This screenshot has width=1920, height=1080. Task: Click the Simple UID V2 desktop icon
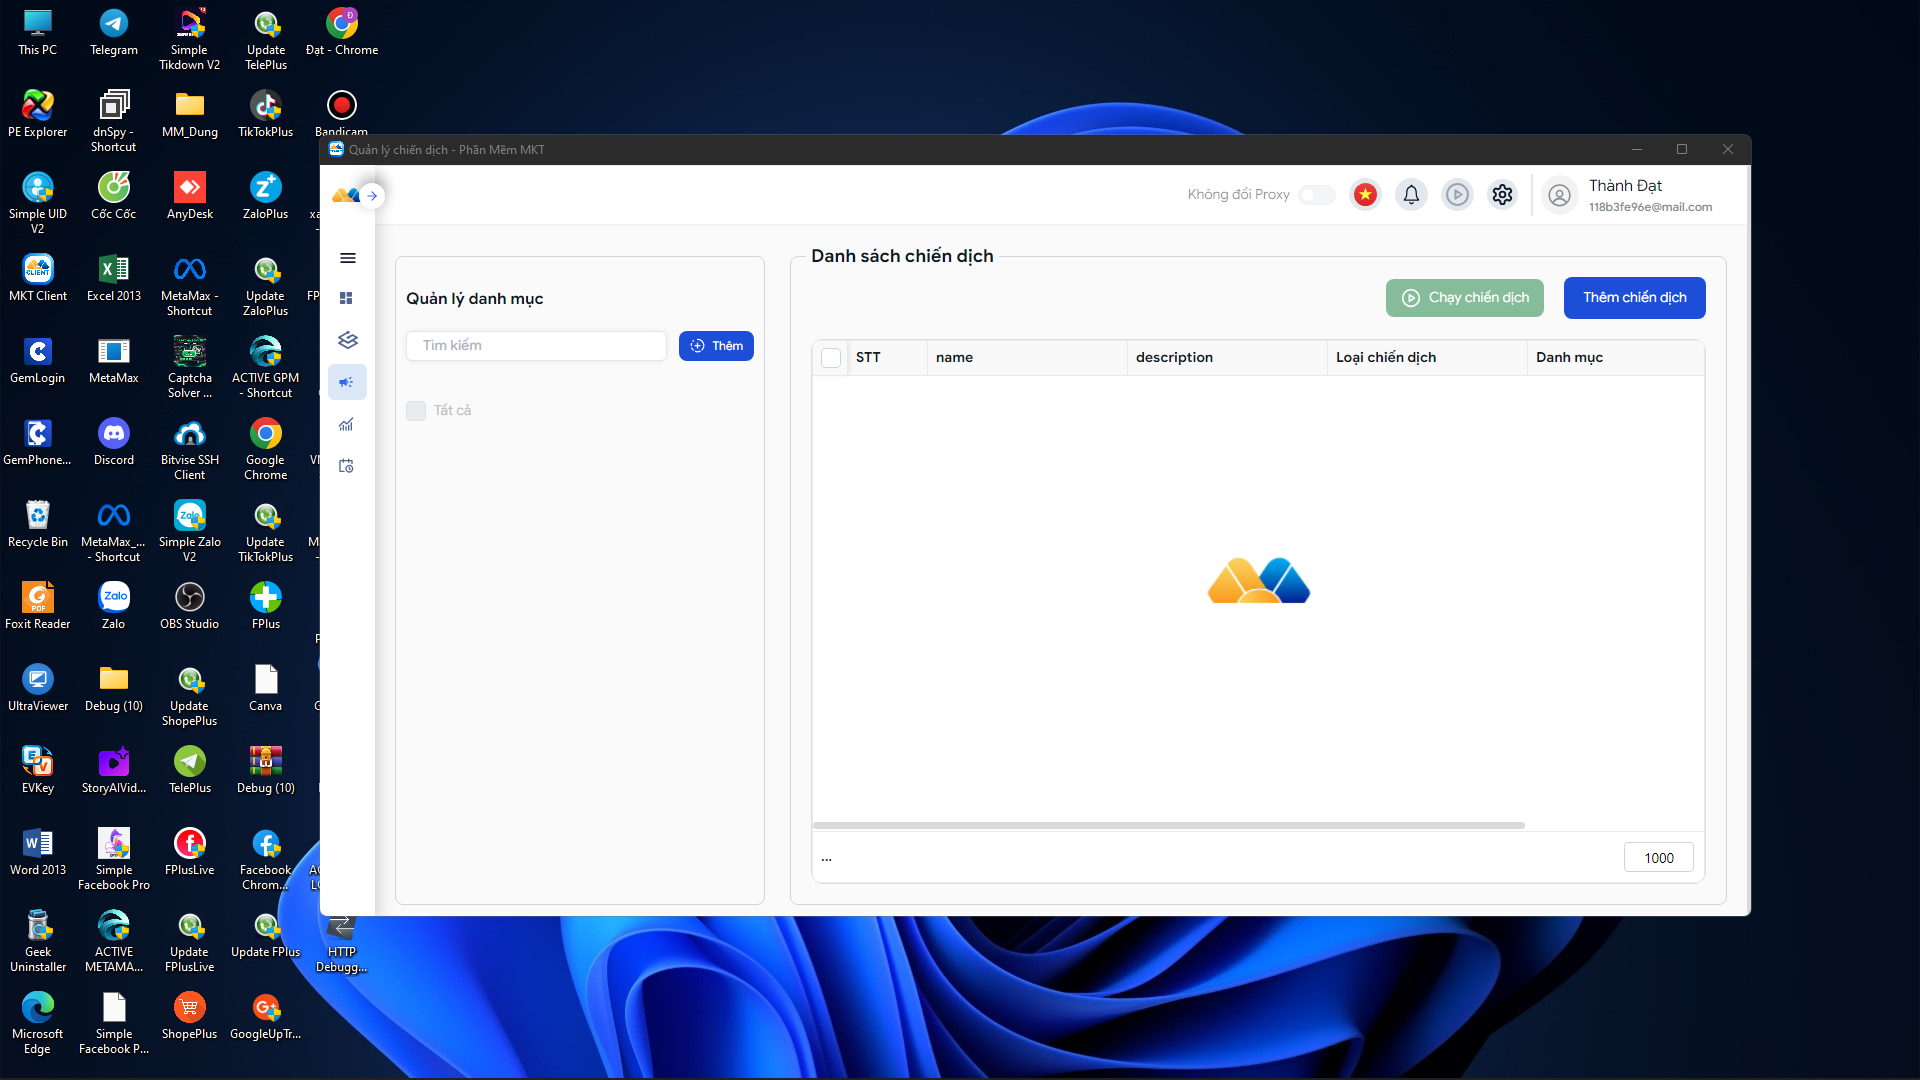click(x=38, y=203)
